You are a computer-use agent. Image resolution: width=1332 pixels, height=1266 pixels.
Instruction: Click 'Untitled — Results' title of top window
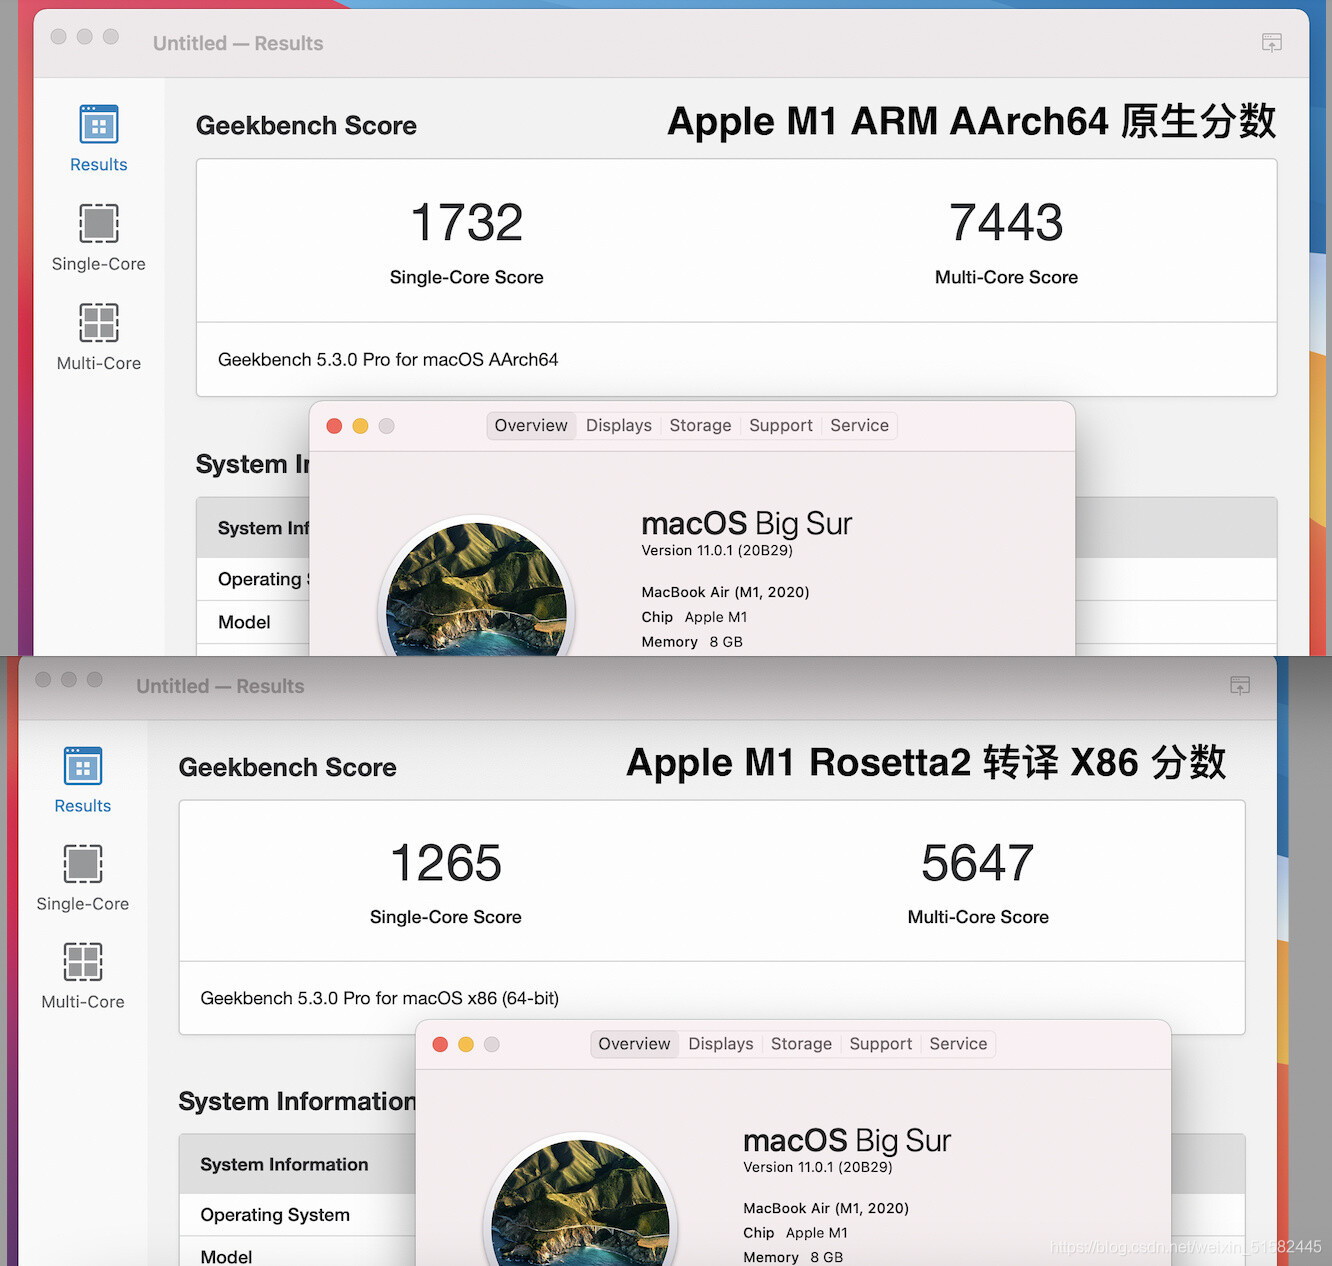point(238,43)
